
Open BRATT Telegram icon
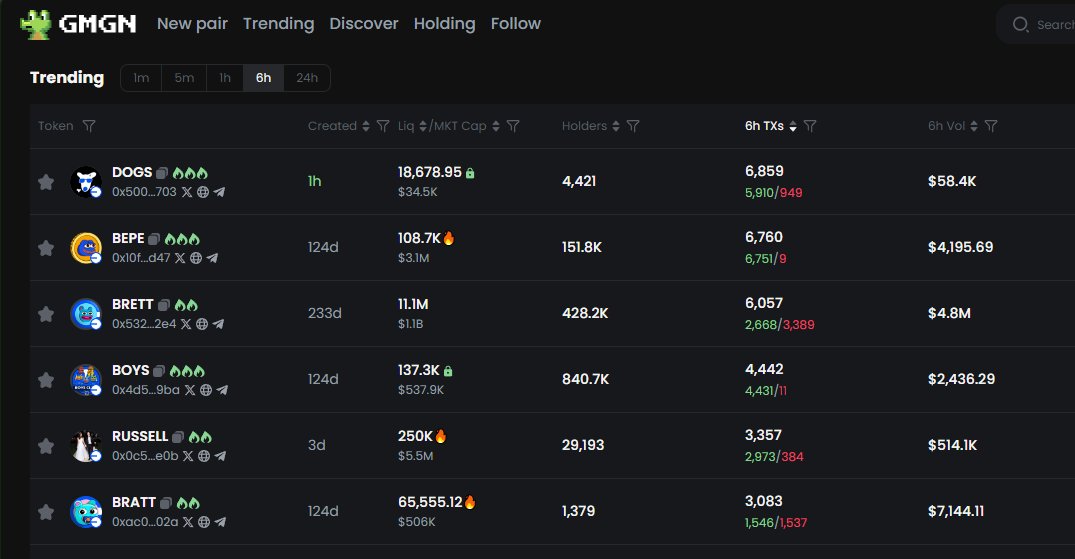pyautogui.click(x=220, y=522)
